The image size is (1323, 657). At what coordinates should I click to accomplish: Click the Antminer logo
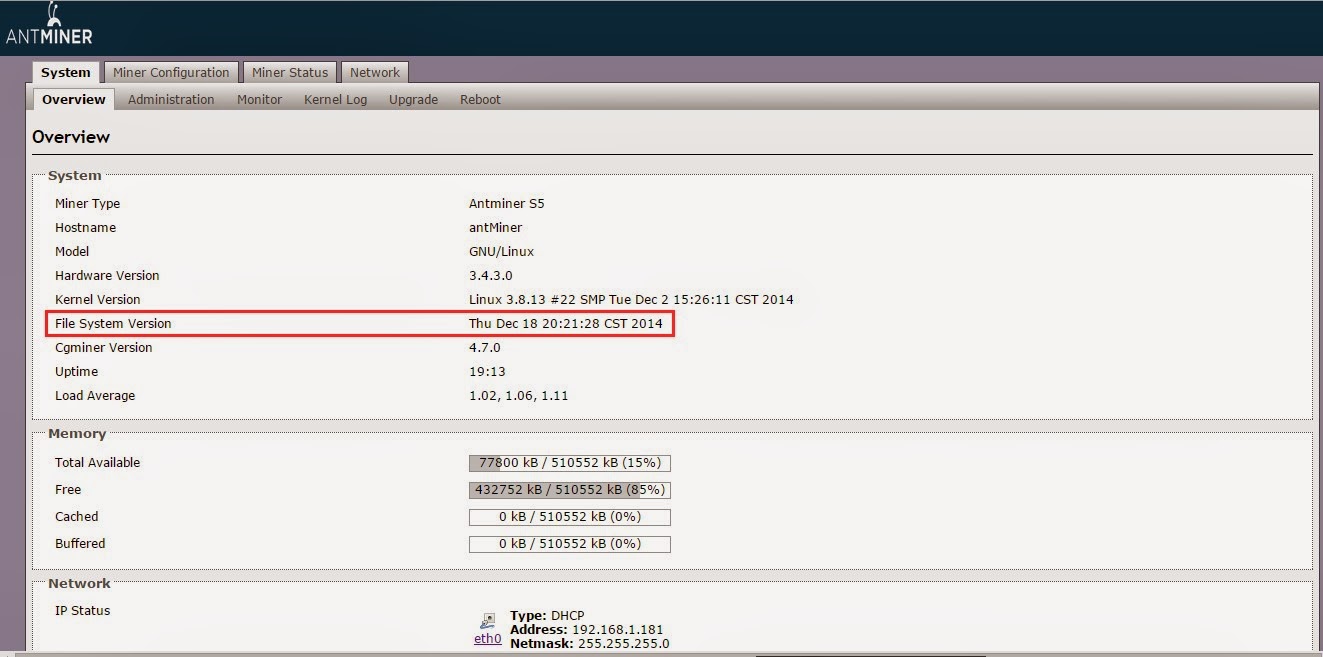(x=49, y=24)
